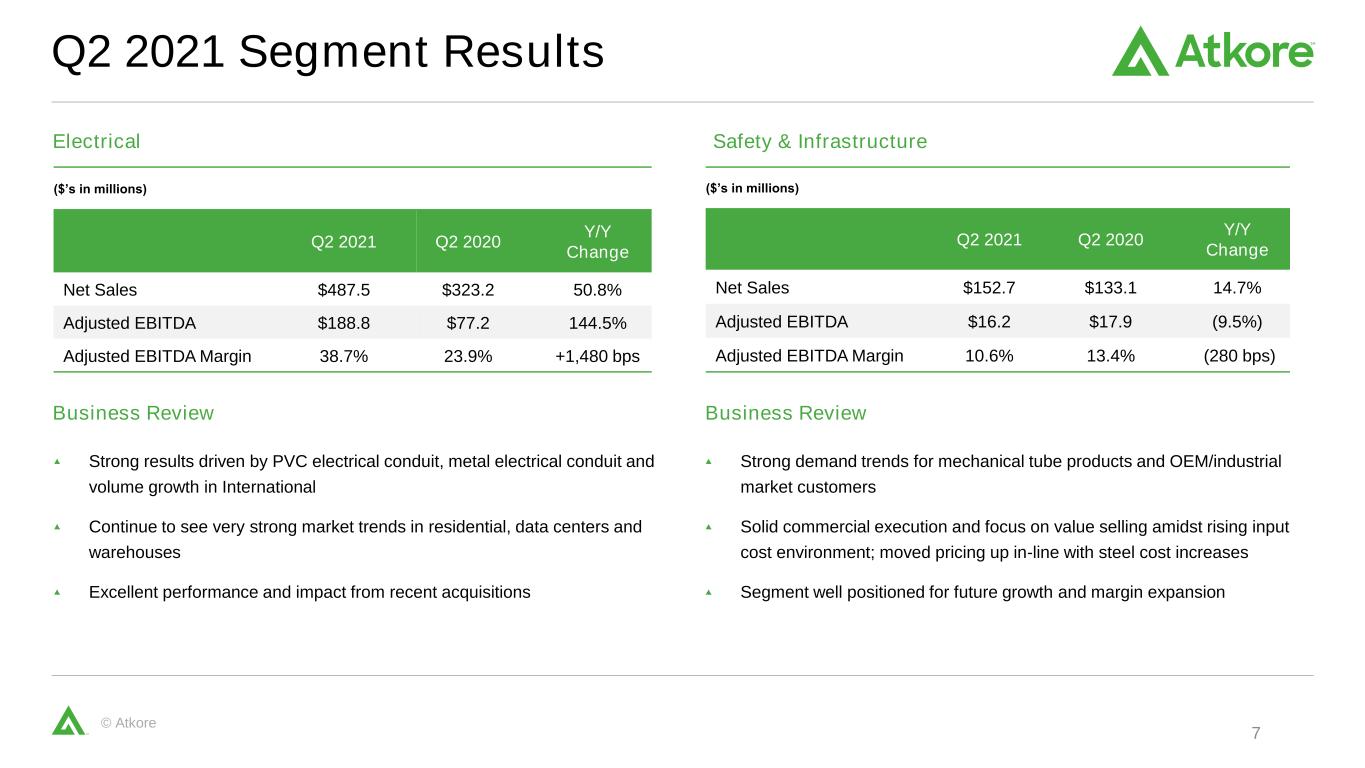Click the $188.8 Adjusted EBITDA value

344,323
